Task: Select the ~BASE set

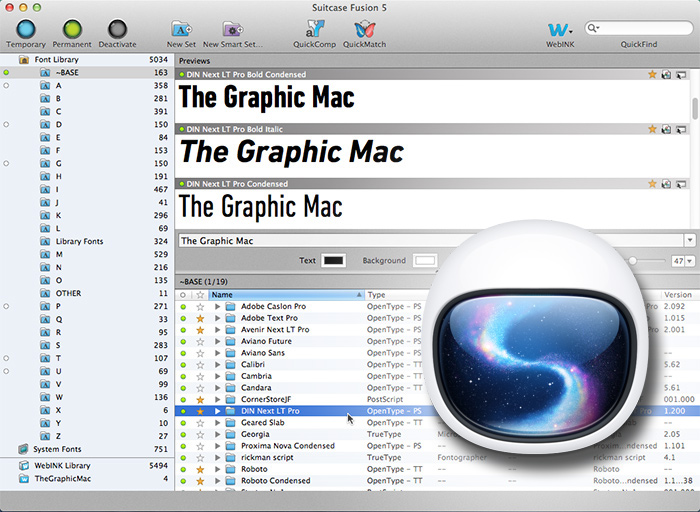Action: (x=87, y=72)
